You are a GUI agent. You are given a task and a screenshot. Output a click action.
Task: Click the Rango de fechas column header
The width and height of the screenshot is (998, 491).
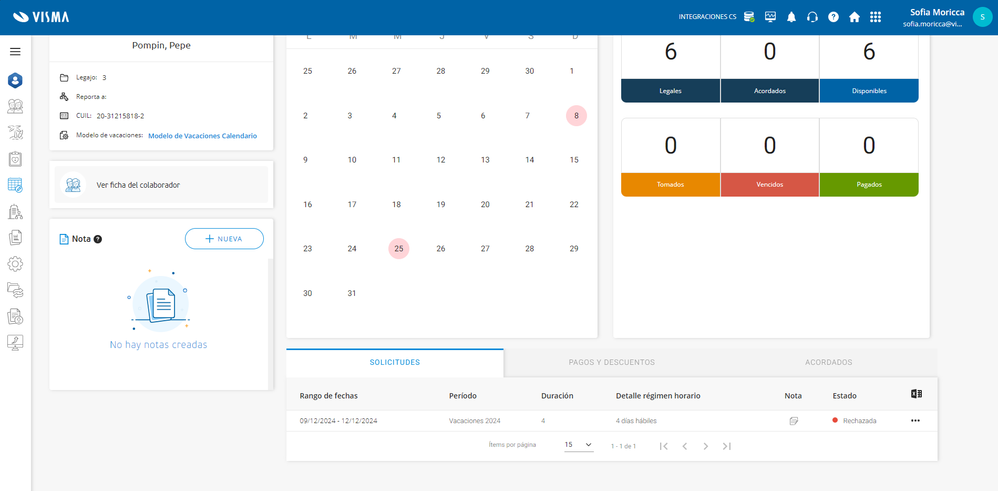pyautogui.click(x=328, y=395)
